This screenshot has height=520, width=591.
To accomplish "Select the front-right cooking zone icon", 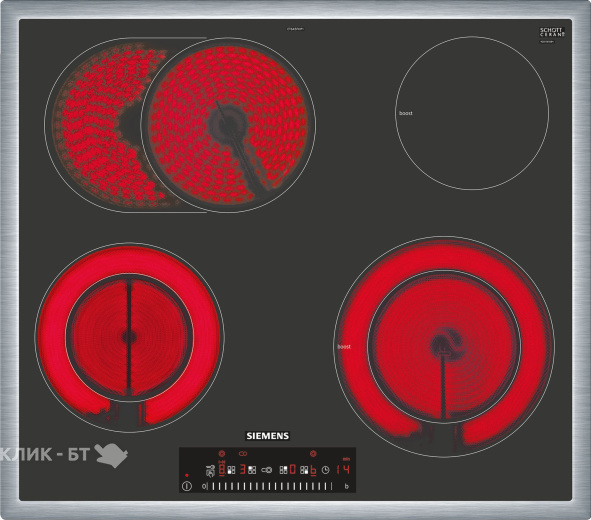I will coord(304,470).
